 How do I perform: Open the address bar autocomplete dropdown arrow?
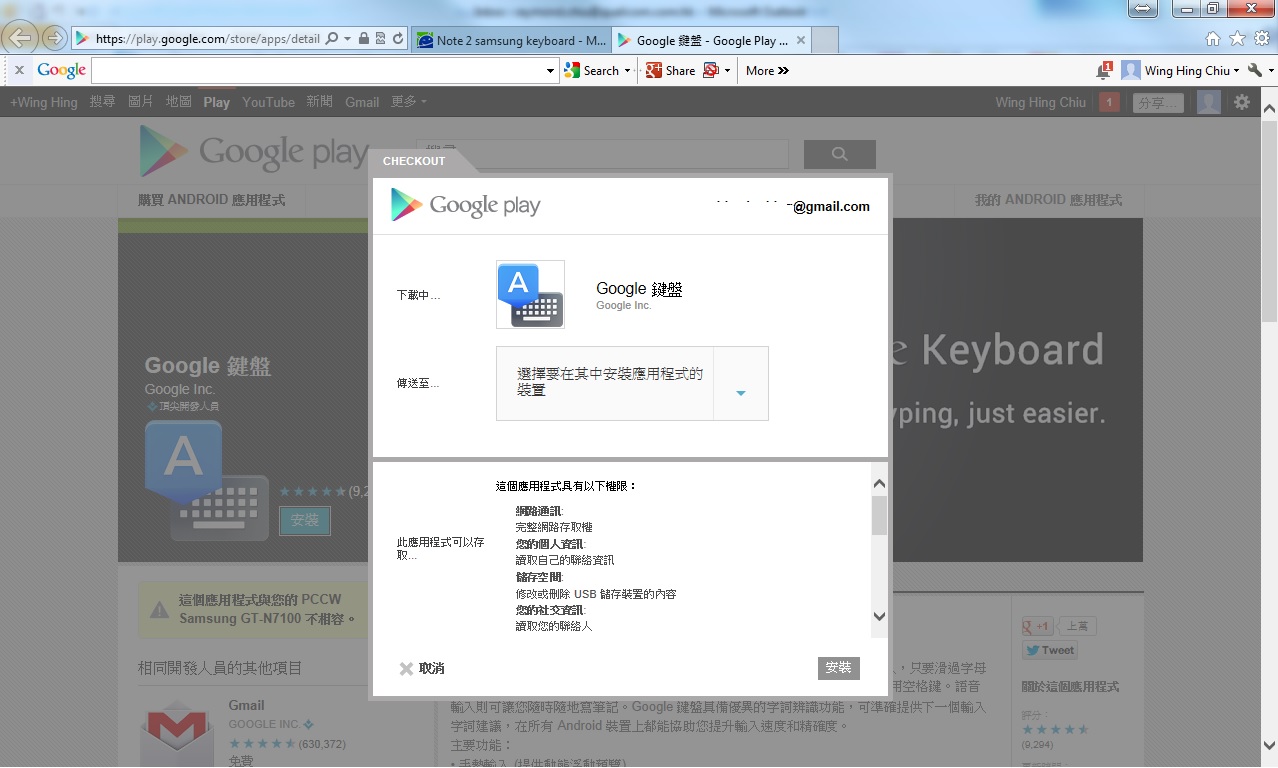(x=347, y=39)
